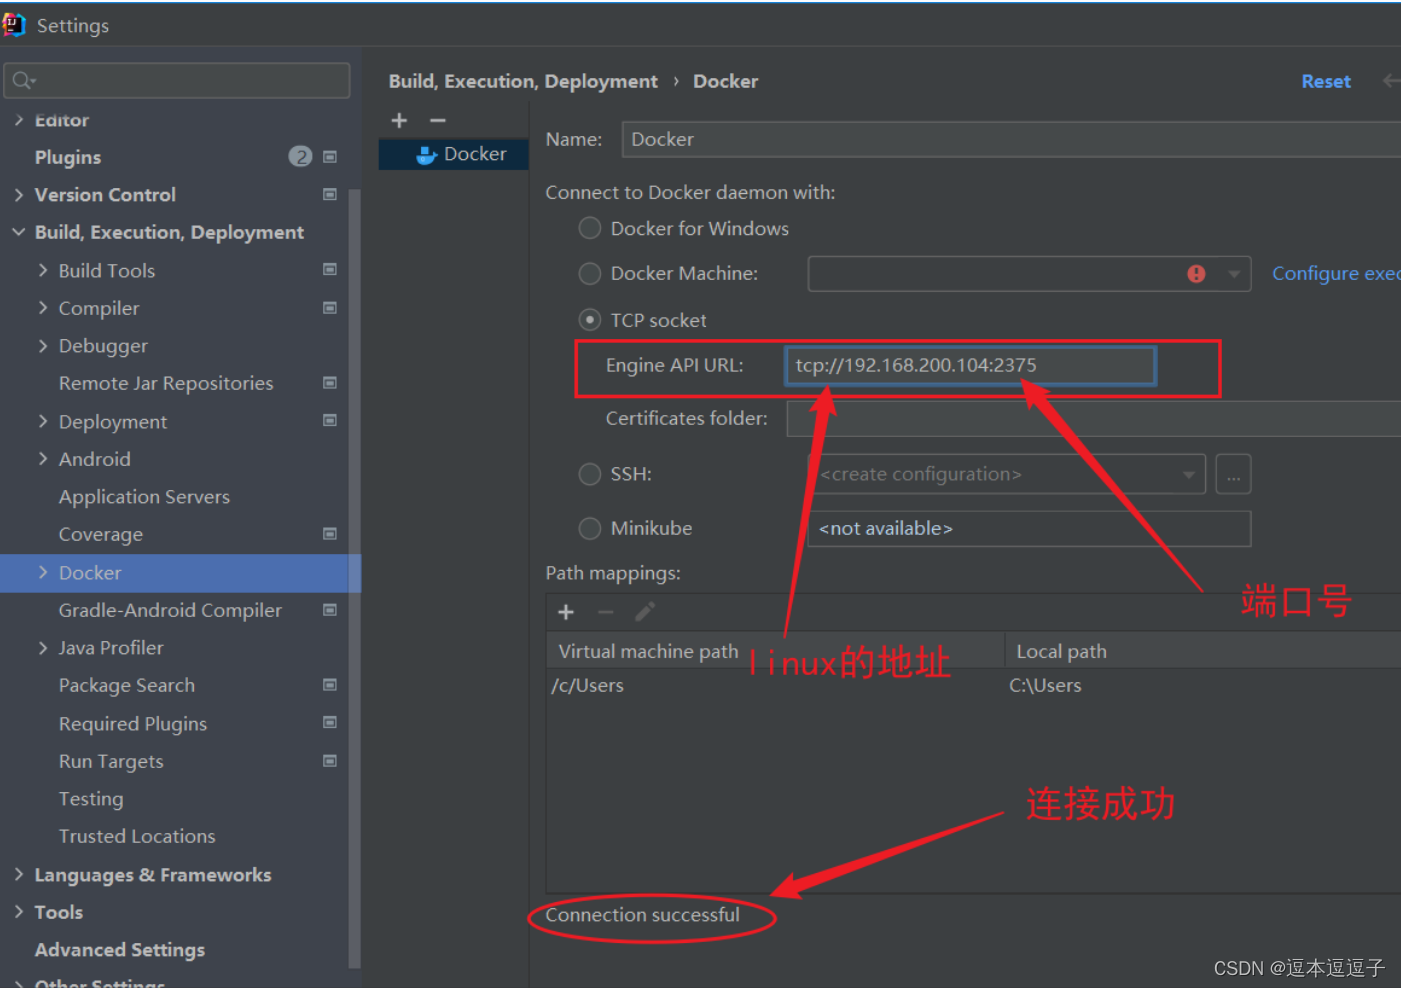Image resolution: width=1401 pixels, height=988 pixels.
Task: Edit the selected path mapping with pencil icon
Action: pos(645,612)
